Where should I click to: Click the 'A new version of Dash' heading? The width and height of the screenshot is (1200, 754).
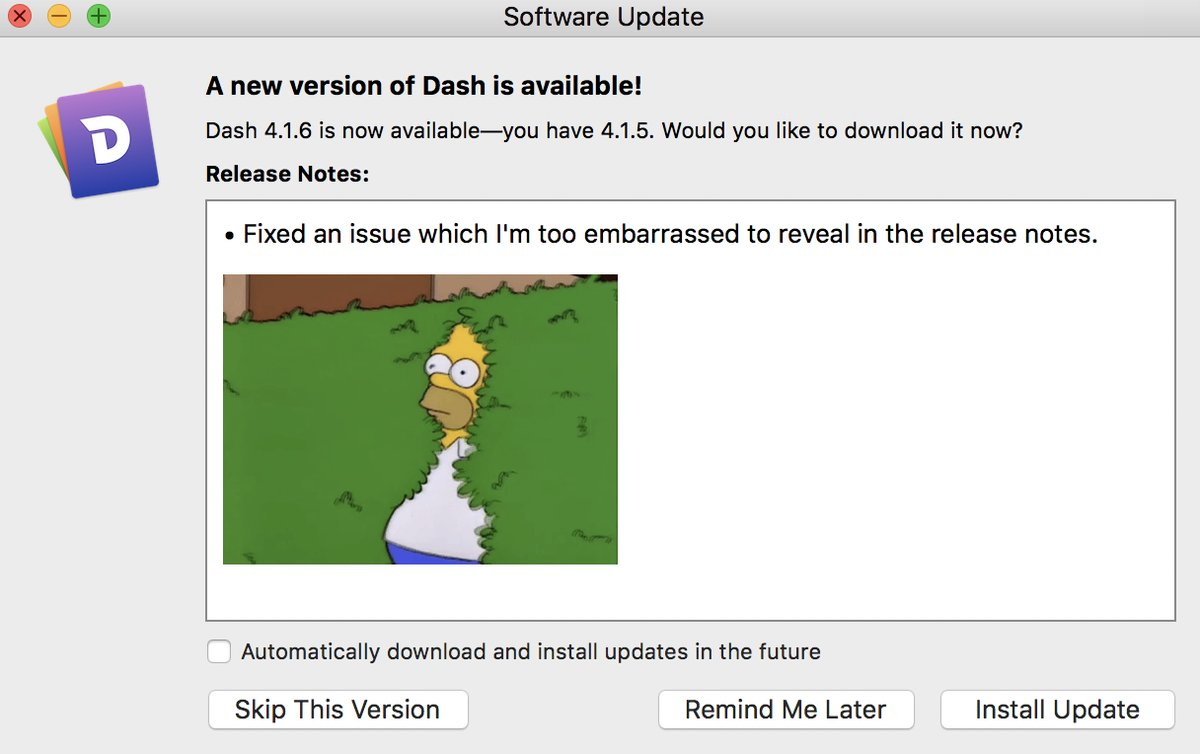click(425, 86)
